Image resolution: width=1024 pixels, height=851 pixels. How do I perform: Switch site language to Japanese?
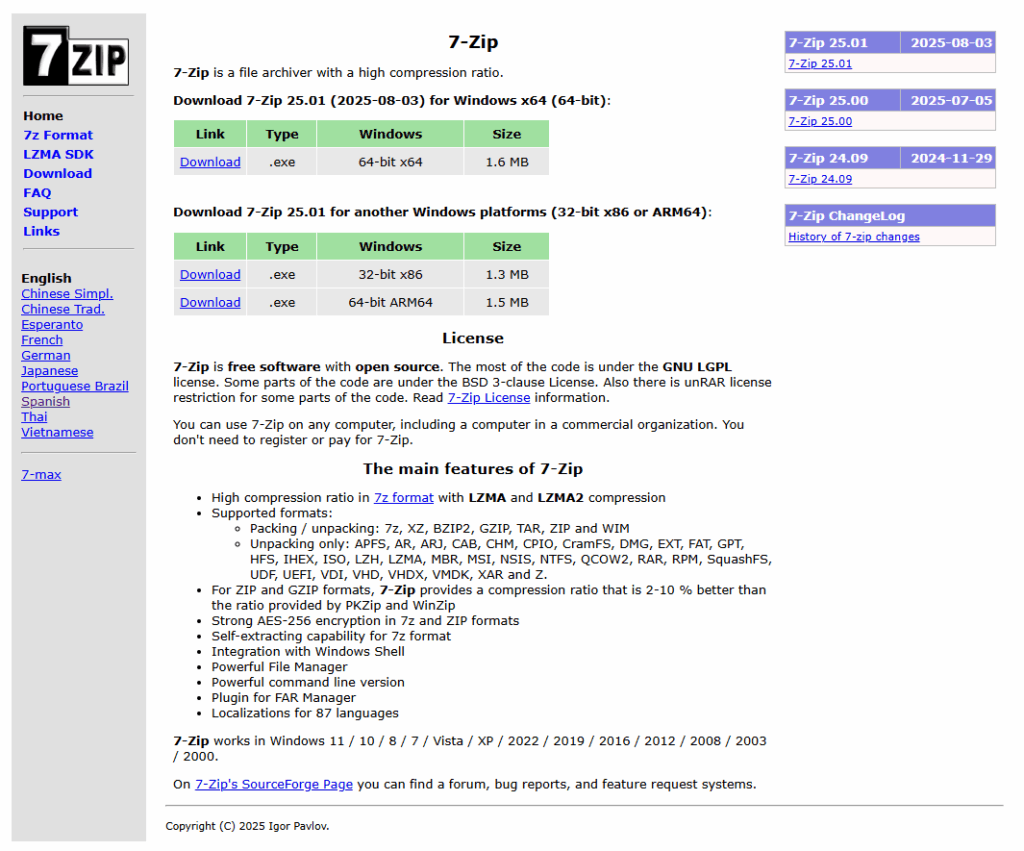(x=49, y=370)
